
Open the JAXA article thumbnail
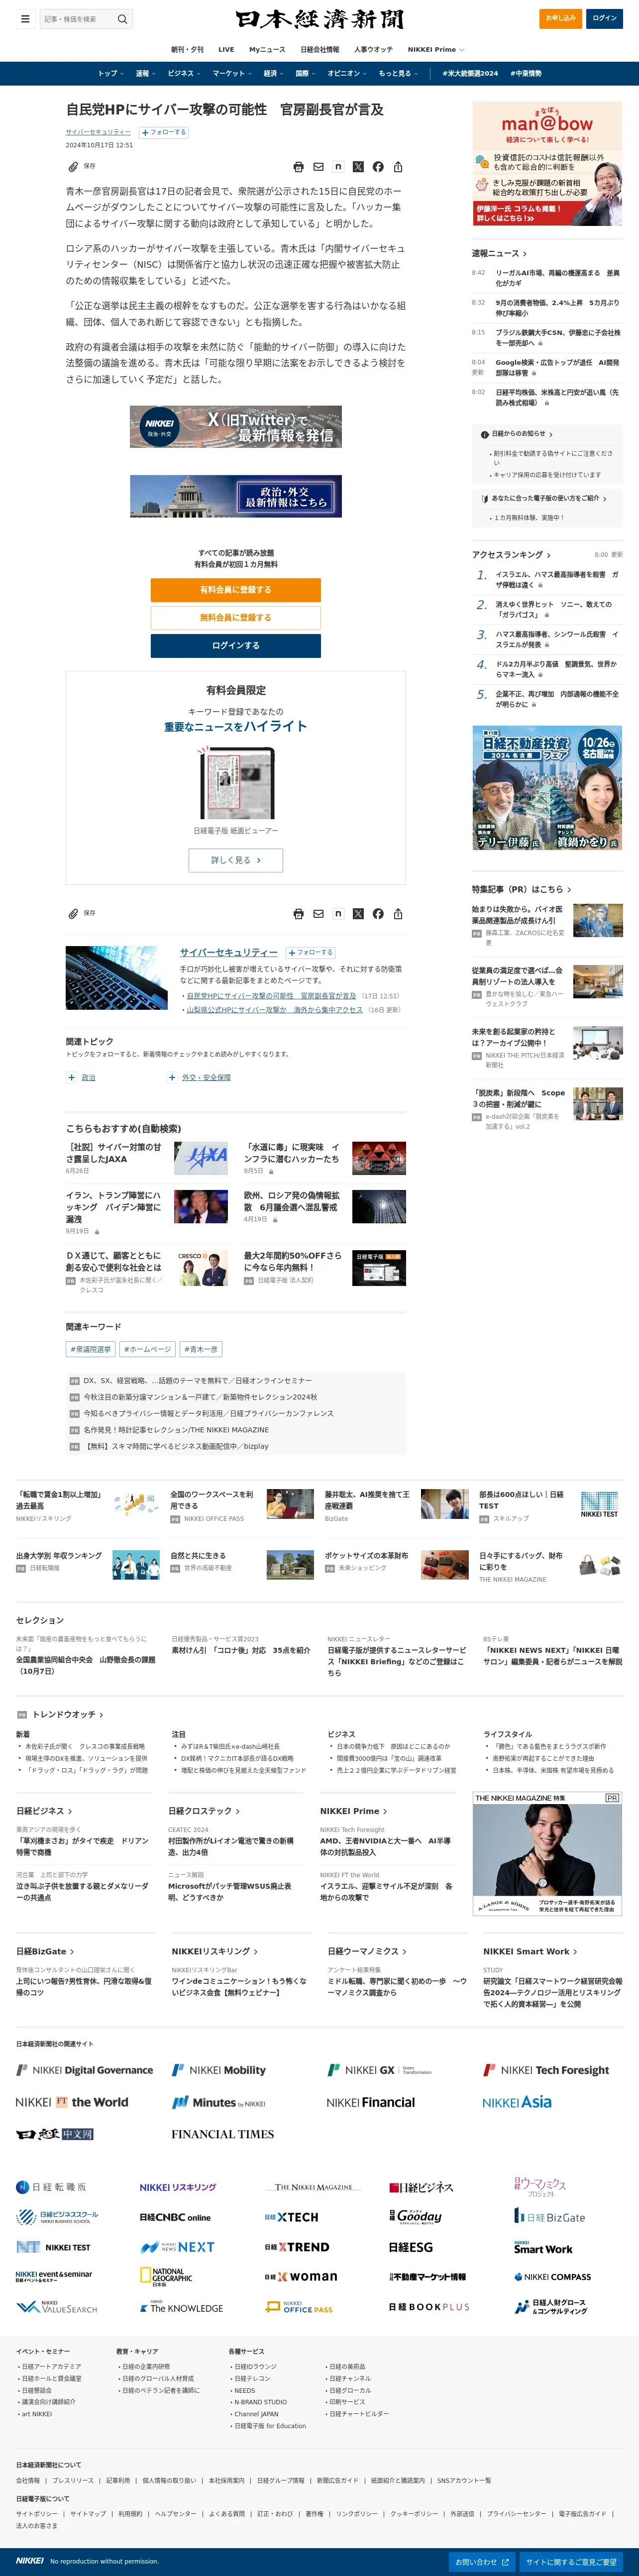[201, 1158]
